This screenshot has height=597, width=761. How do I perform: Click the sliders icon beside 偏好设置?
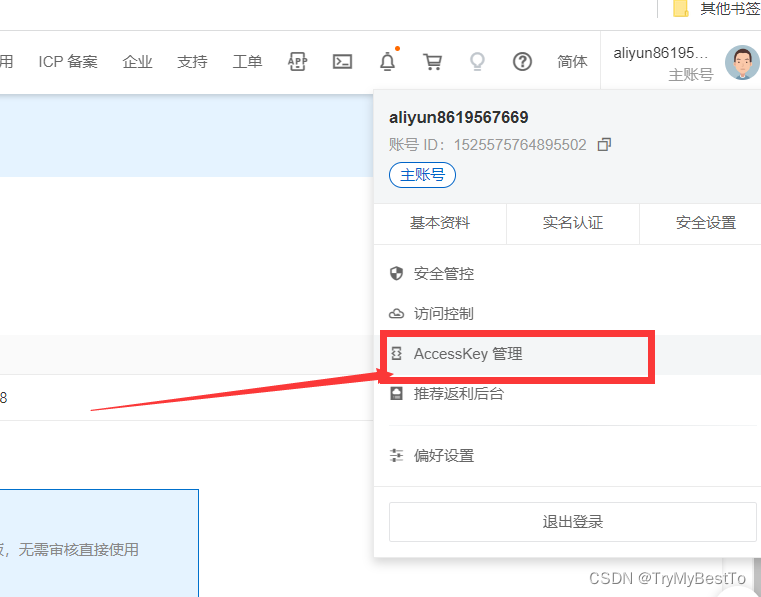click(x=396, y=455)
